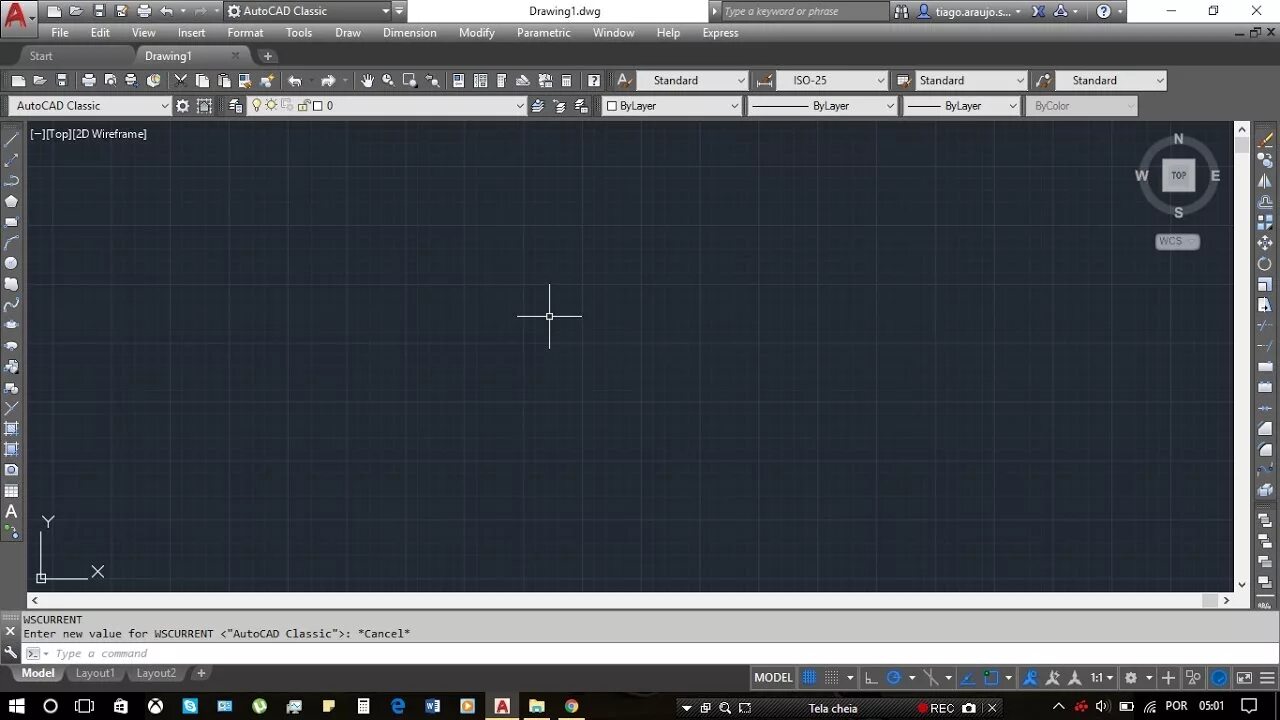Viewport: 1280px width, 720px height.
Task: Toggle snap mode dotted grid icon
Action: [x=832, y=678]
